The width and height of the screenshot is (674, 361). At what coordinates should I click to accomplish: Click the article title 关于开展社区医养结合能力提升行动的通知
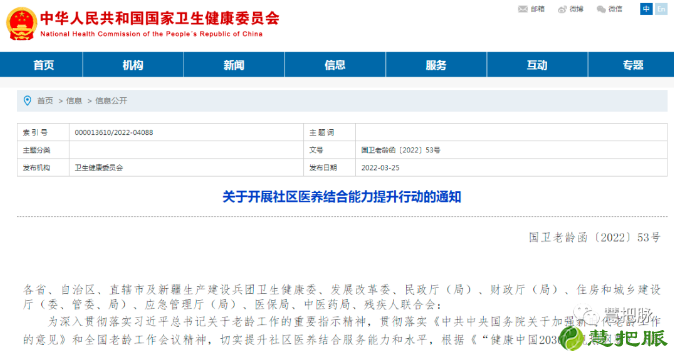click(x=342, y=197)
